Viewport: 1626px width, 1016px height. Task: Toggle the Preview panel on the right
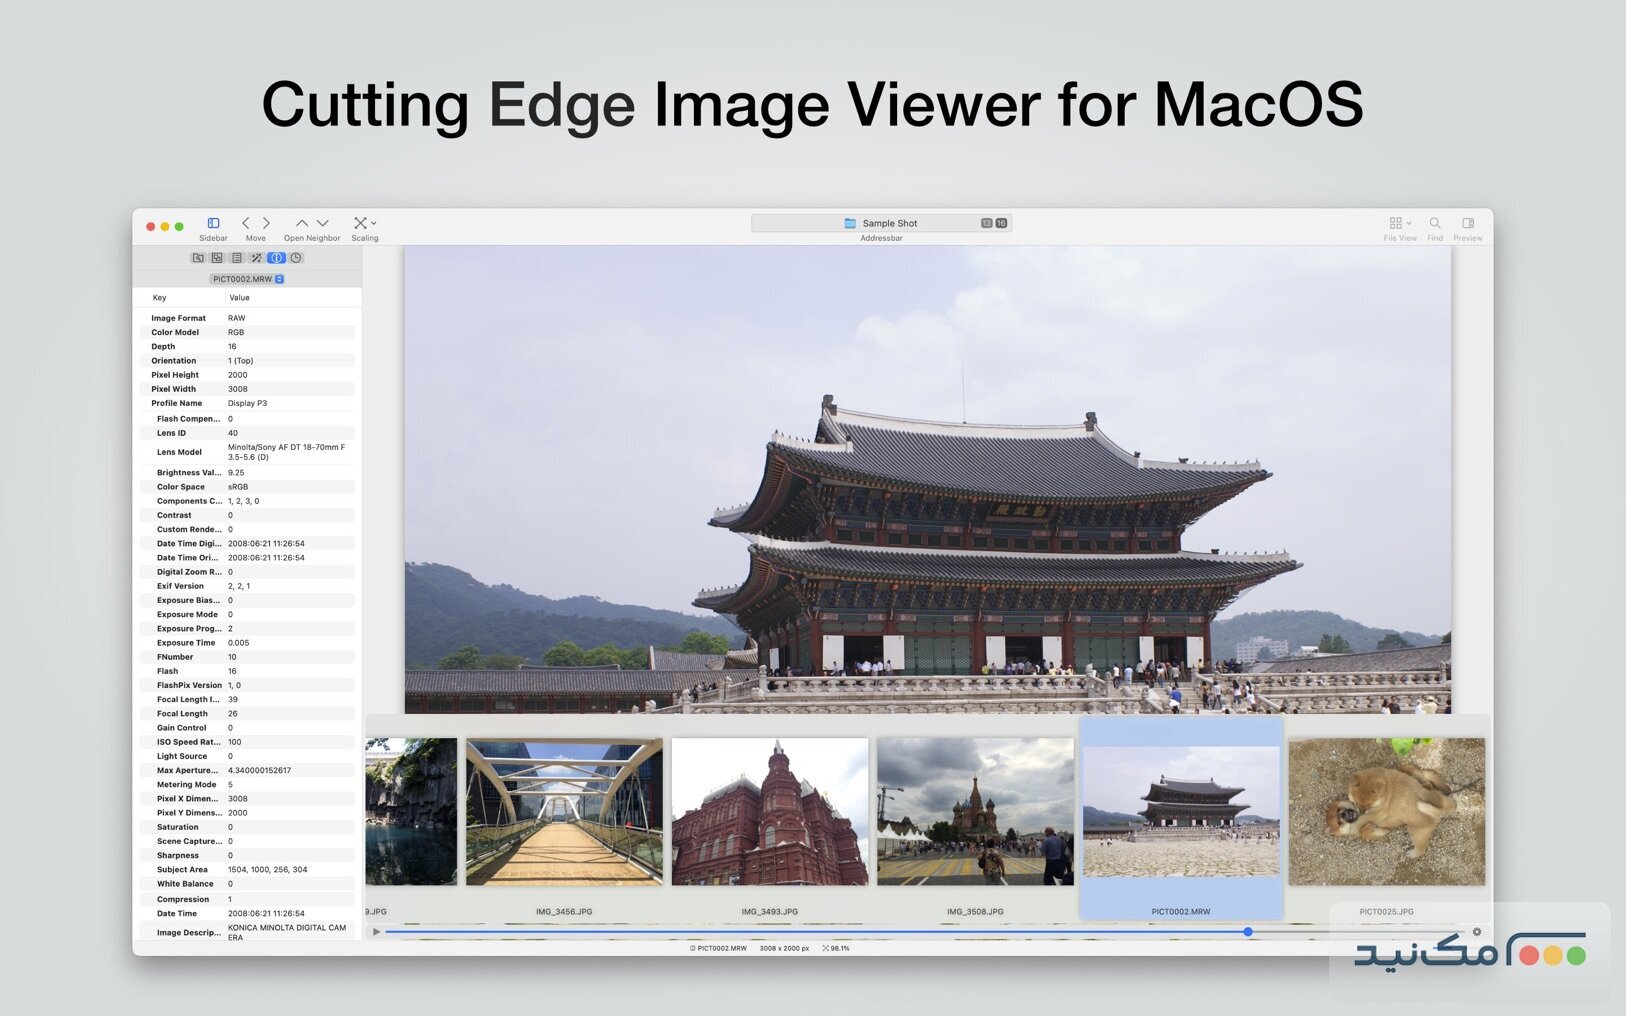tap(1468, 222)
